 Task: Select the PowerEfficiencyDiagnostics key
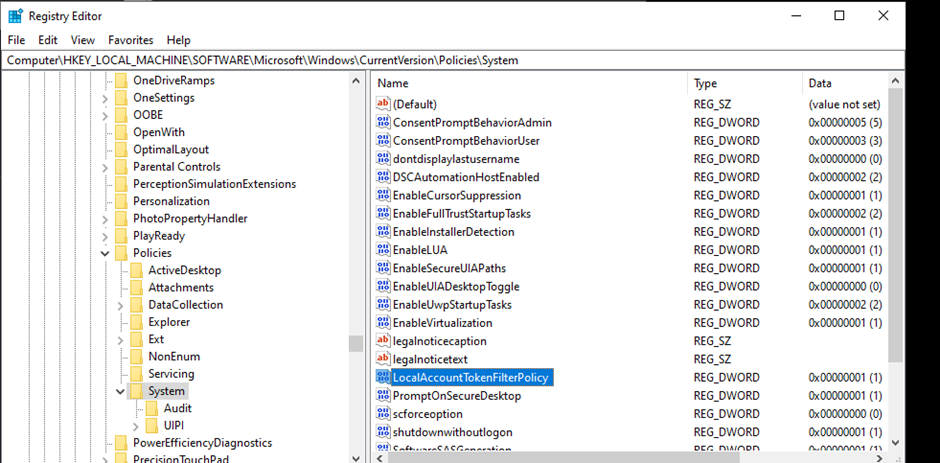click(x=203, y=443)
